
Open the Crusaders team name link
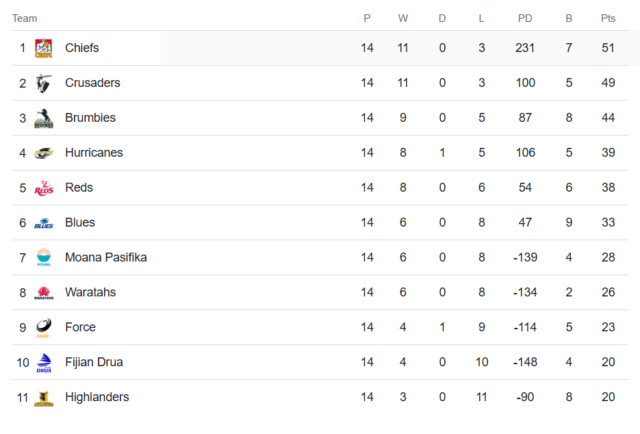click(93, 83)
